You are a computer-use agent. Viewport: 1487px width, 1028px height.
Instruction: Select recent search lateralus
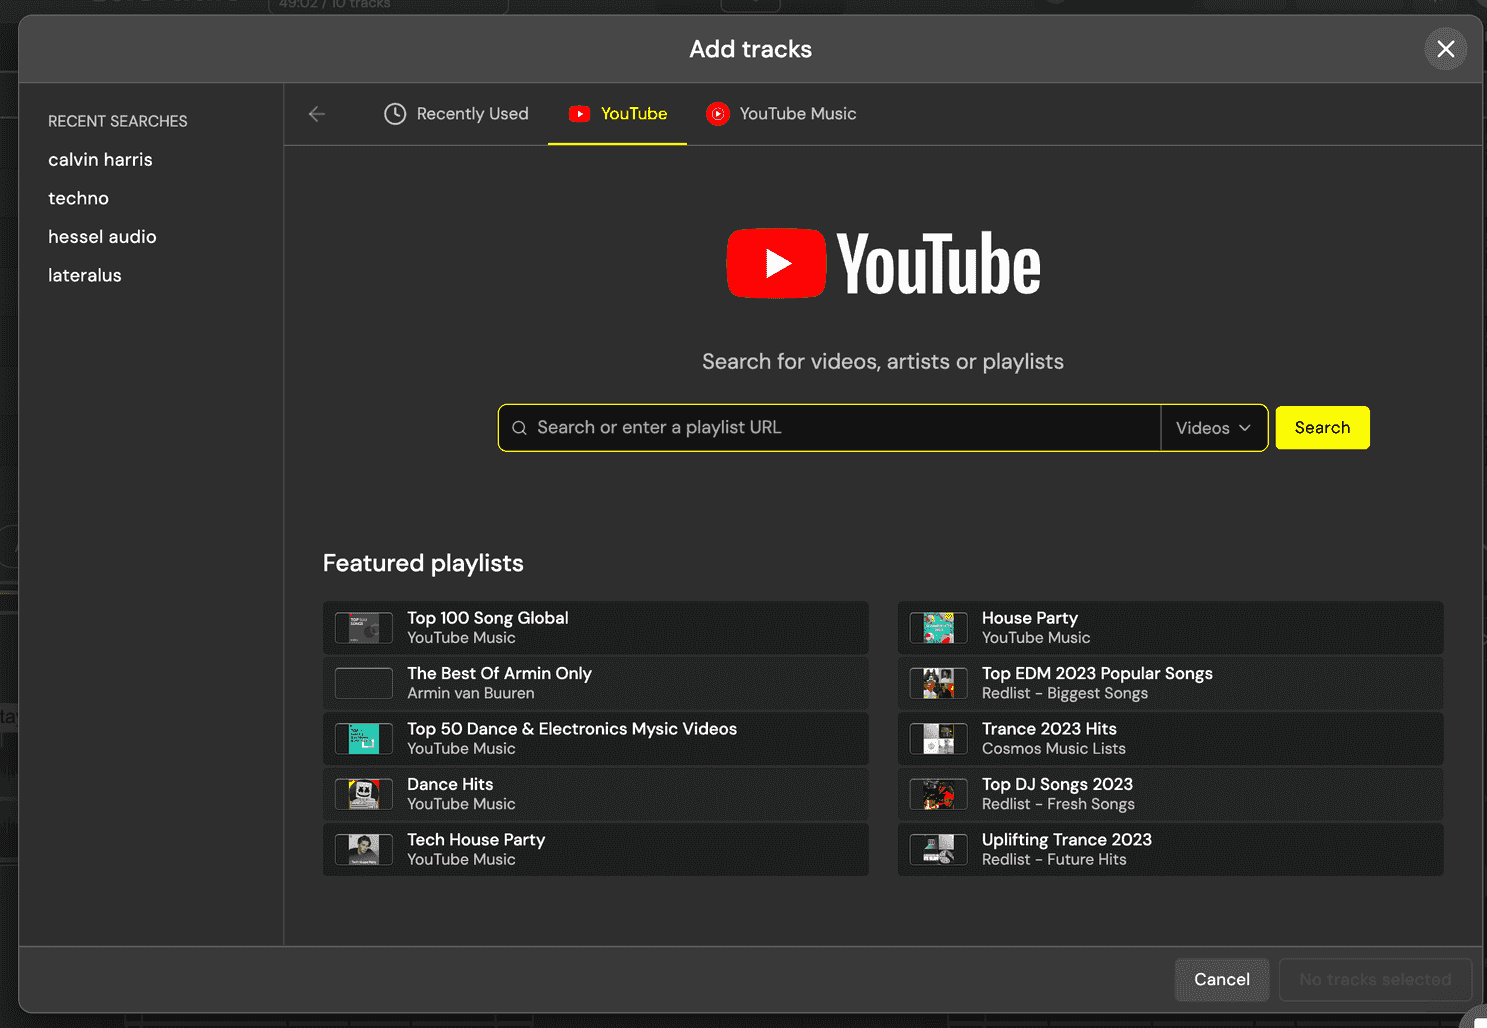[85, 275]
